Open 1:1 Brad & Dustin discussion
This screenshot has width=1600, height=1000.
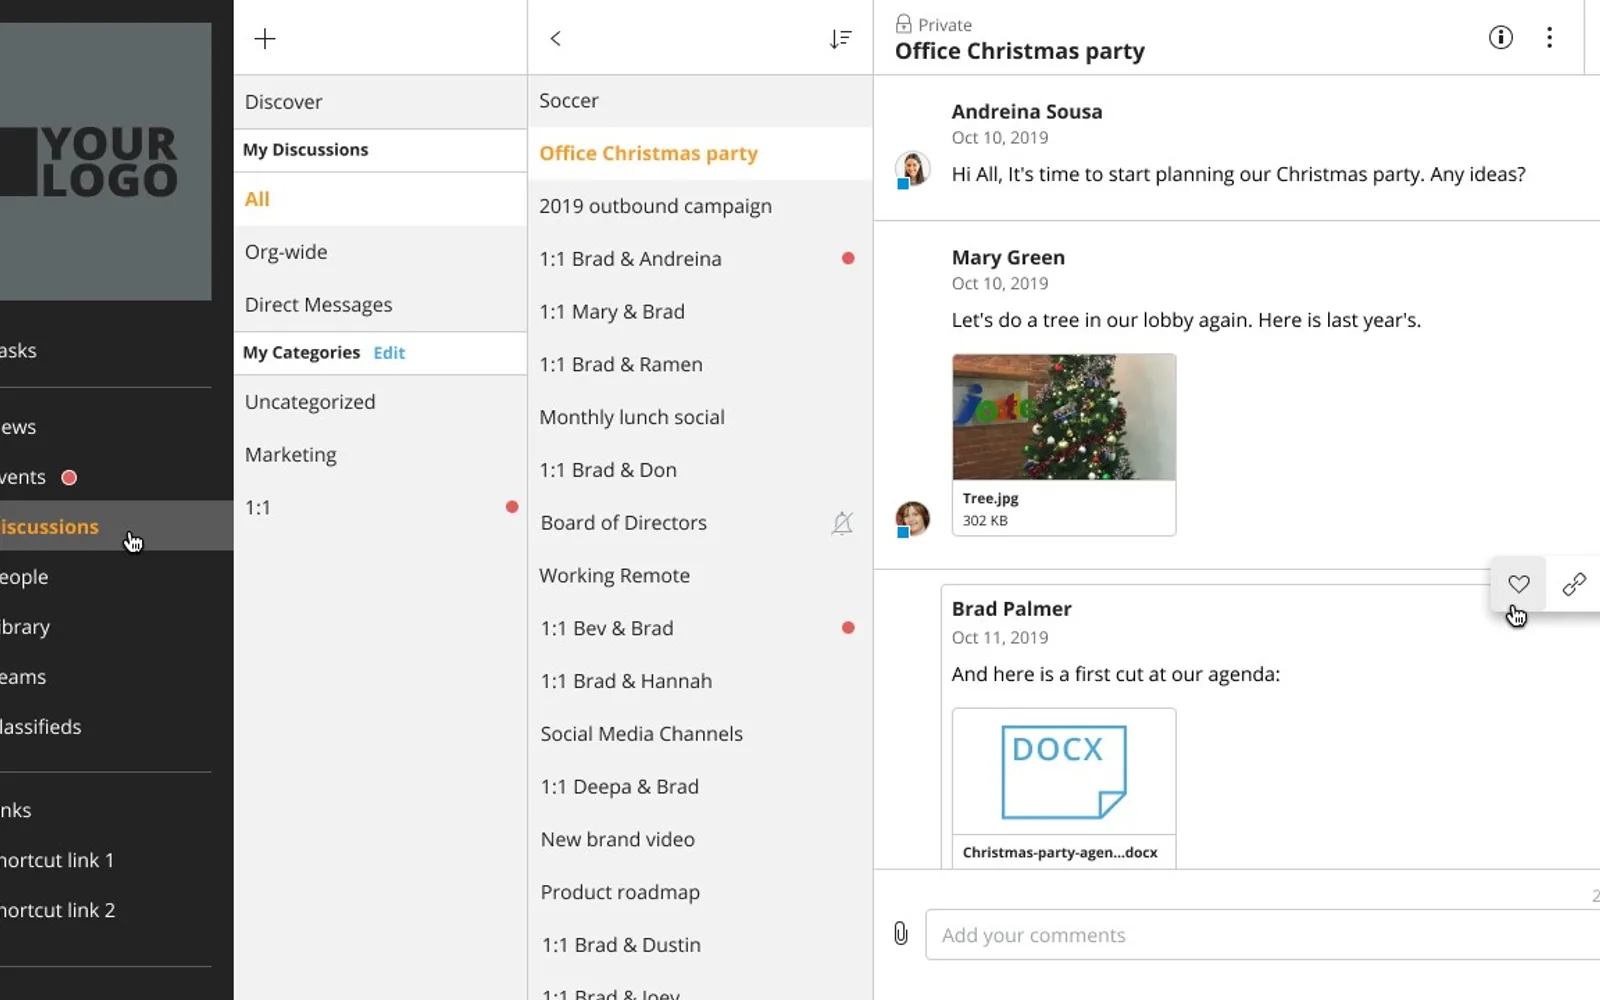[700, 945]
